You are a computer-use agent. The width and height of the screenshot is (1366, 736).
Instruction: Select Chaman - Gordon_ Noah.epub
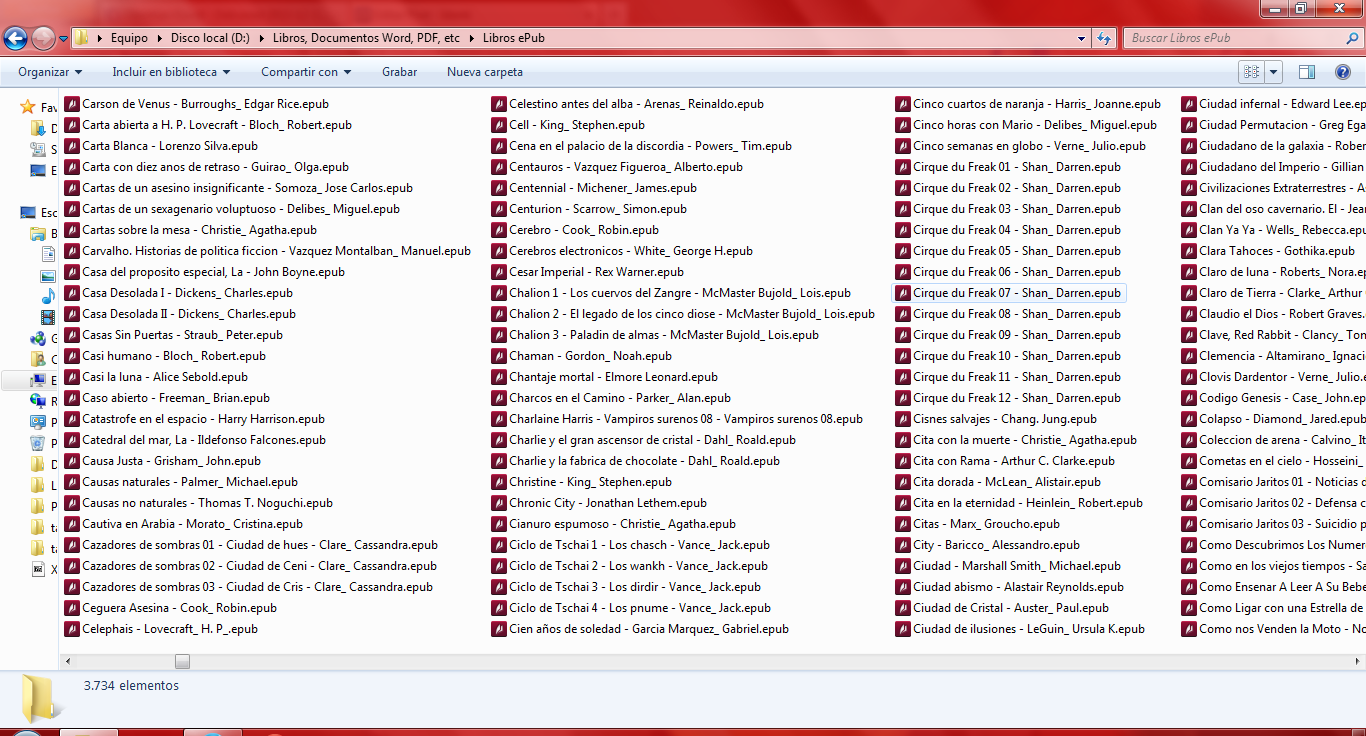(582, 356)
